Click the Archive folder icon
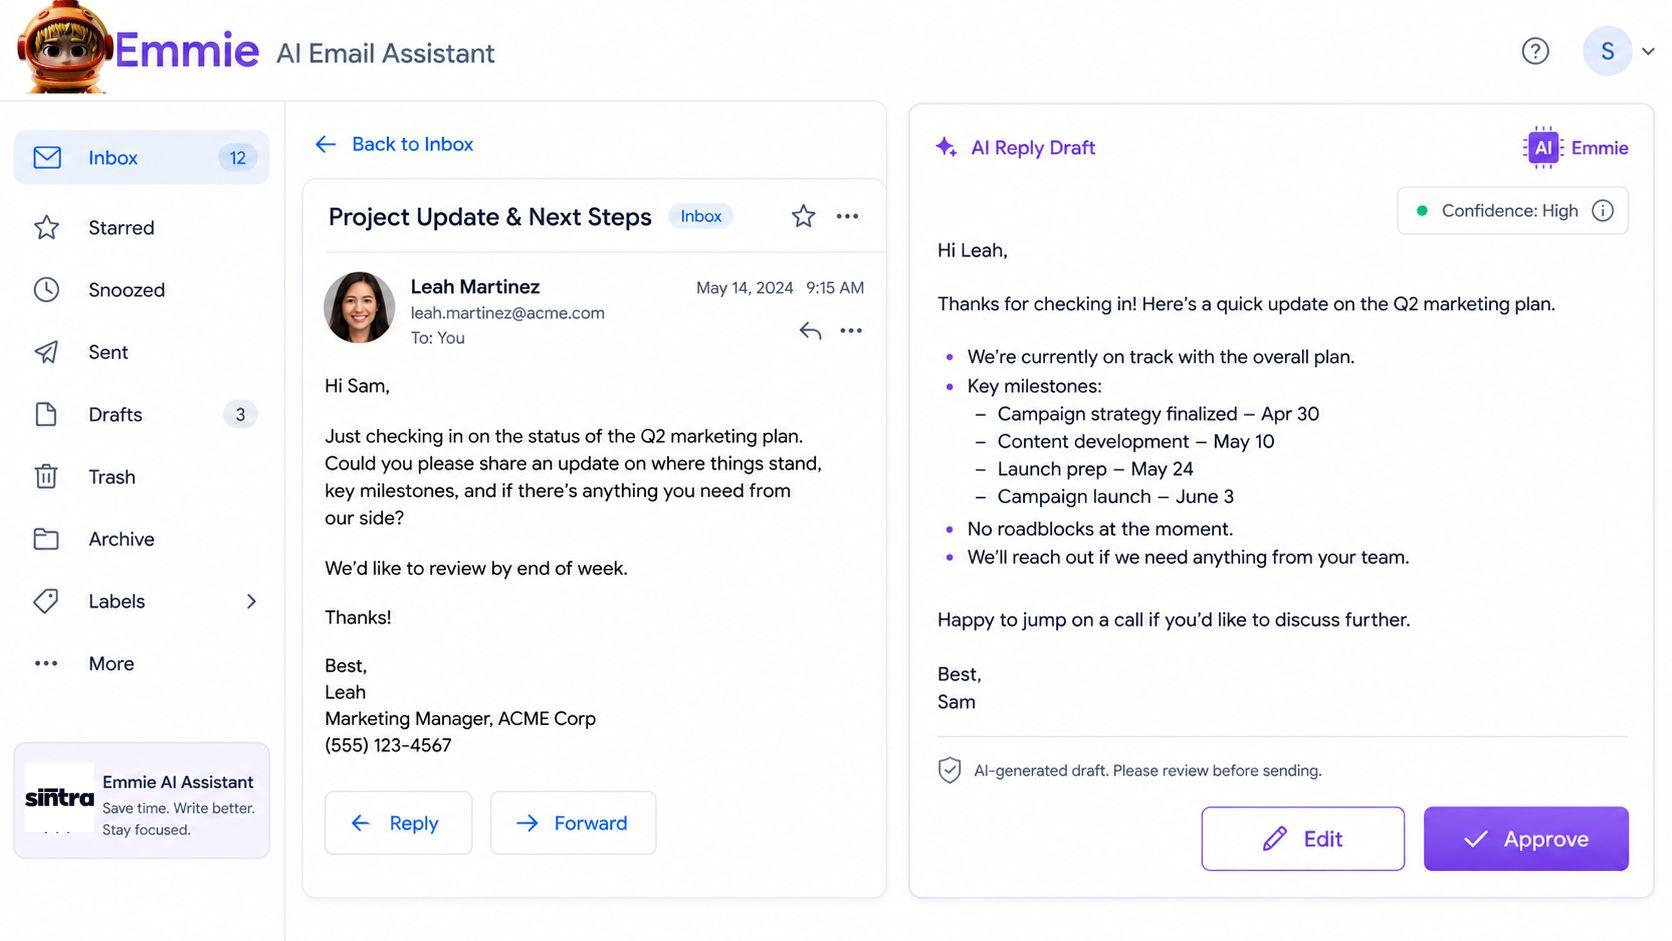 tap(46, 539)
